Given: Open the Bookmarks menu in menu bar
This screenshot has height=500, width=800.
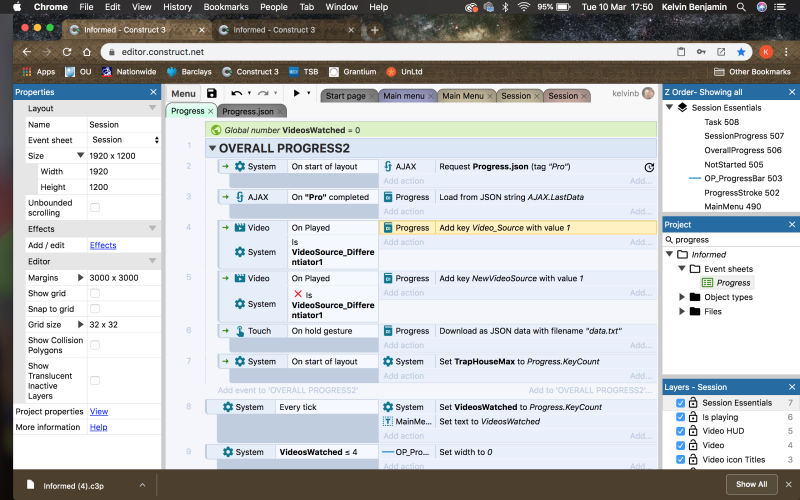Looking at the screenshot, I should click(226, 7).
